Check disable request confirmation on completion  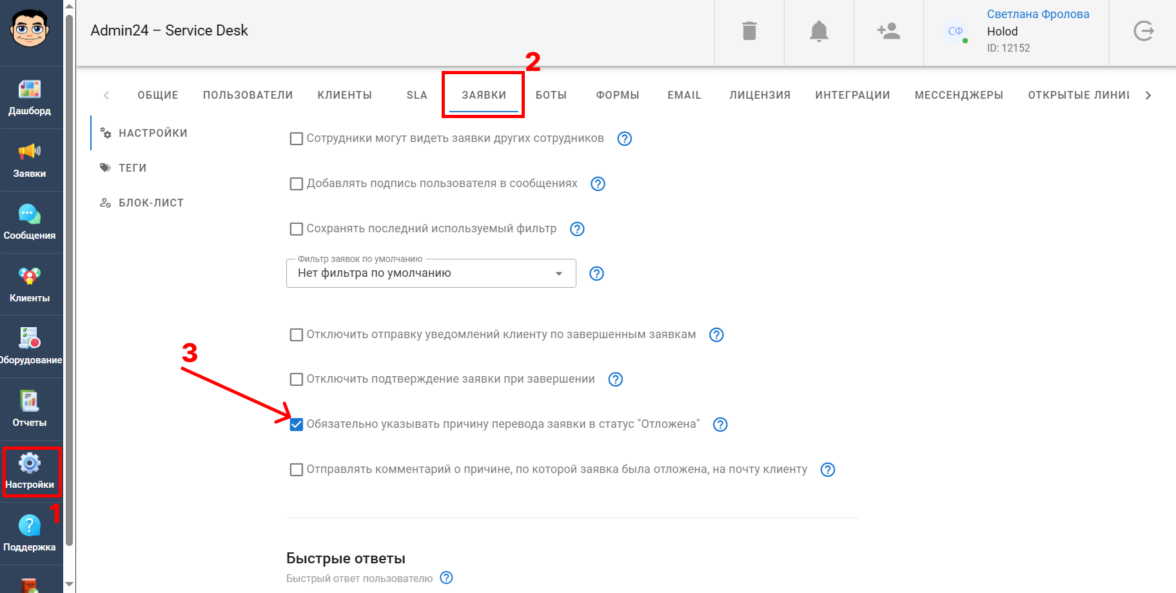coord(296,379)
